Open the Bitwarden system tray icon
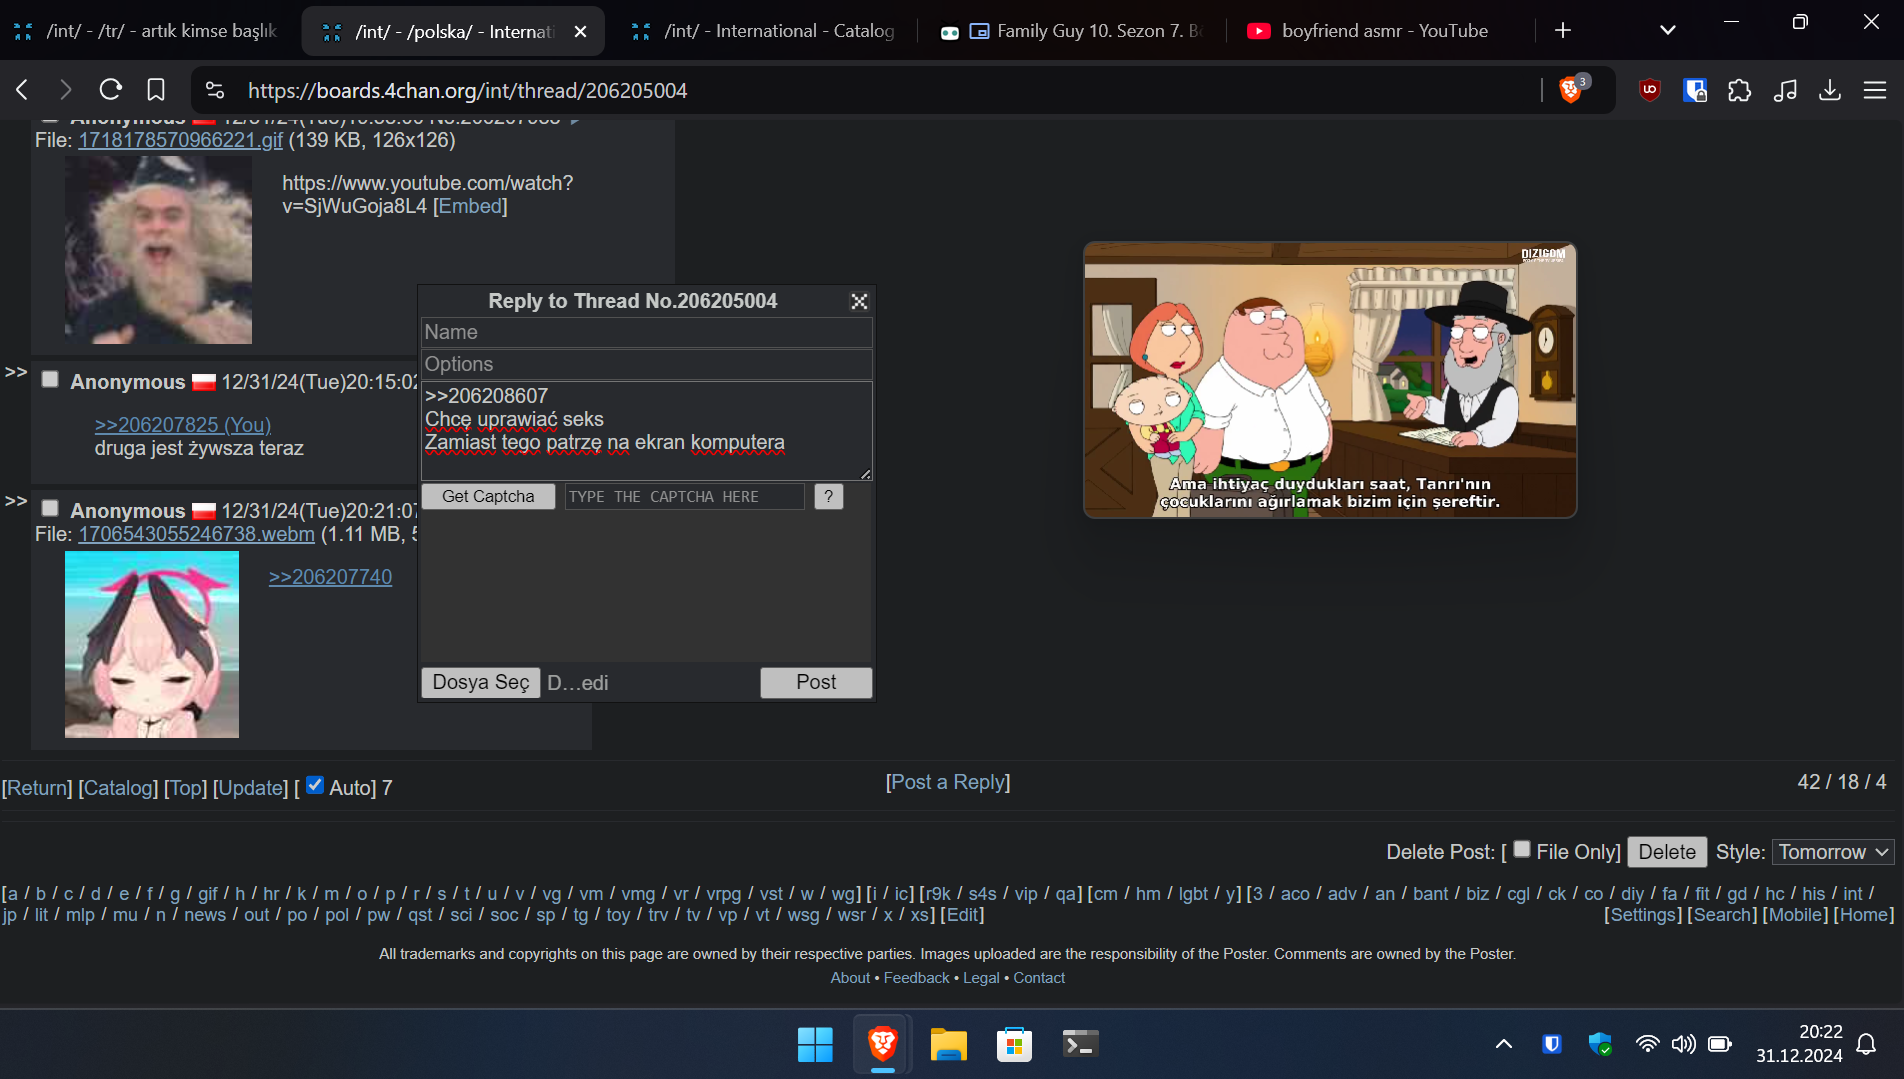 tap(1552, 1044)
